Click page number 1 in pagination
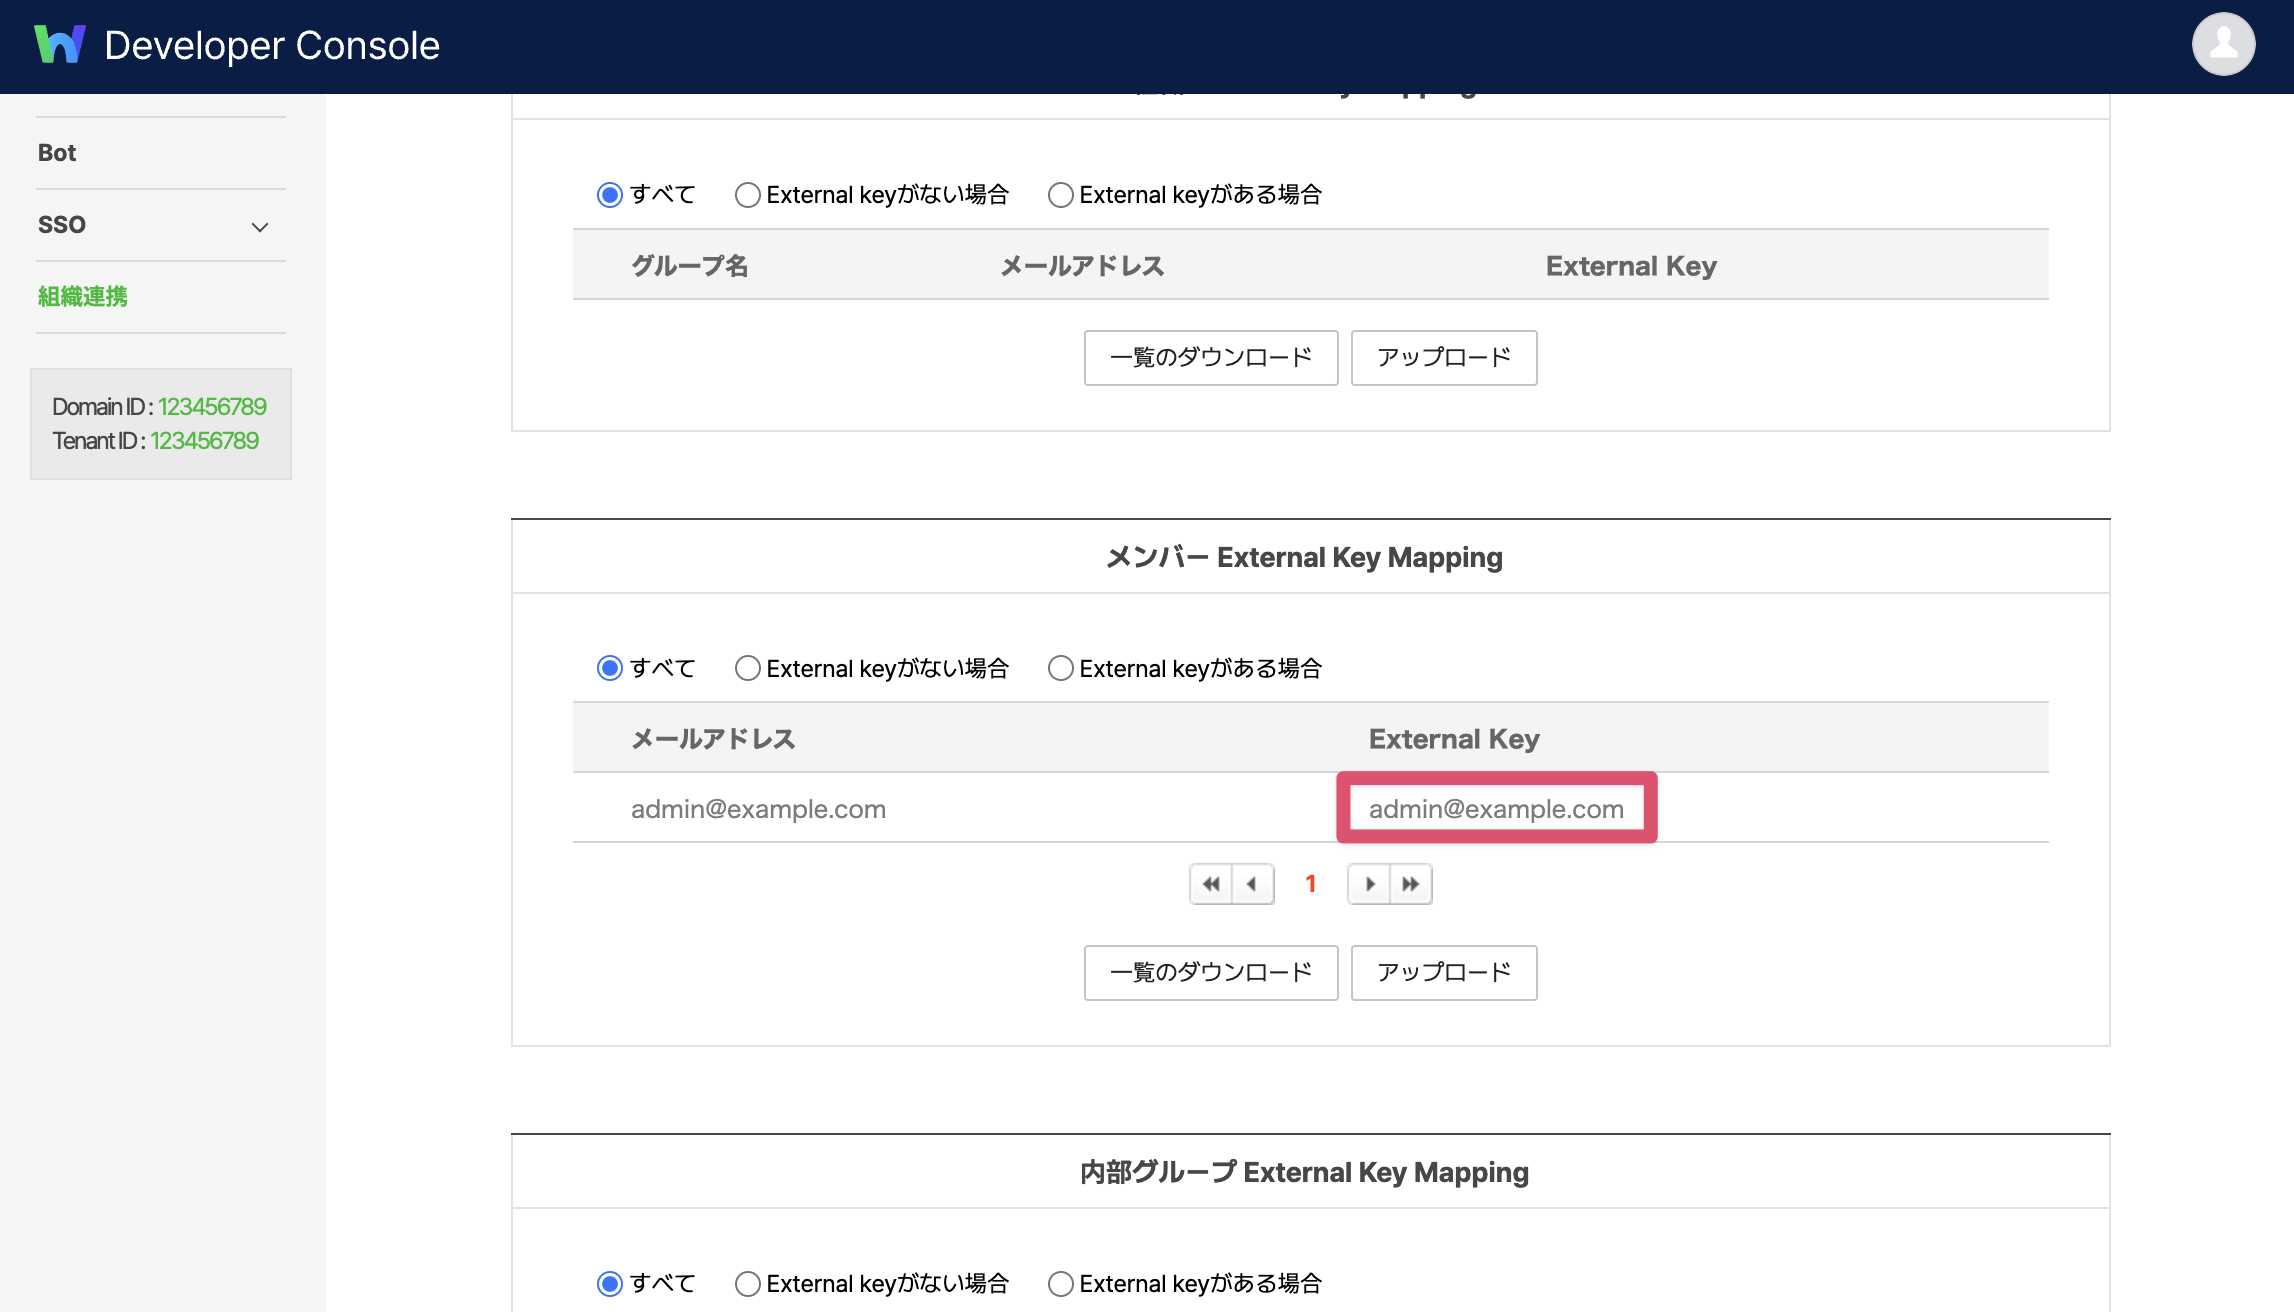2294x1312 pixels. pyautogui.click(x=1311, y=884)
